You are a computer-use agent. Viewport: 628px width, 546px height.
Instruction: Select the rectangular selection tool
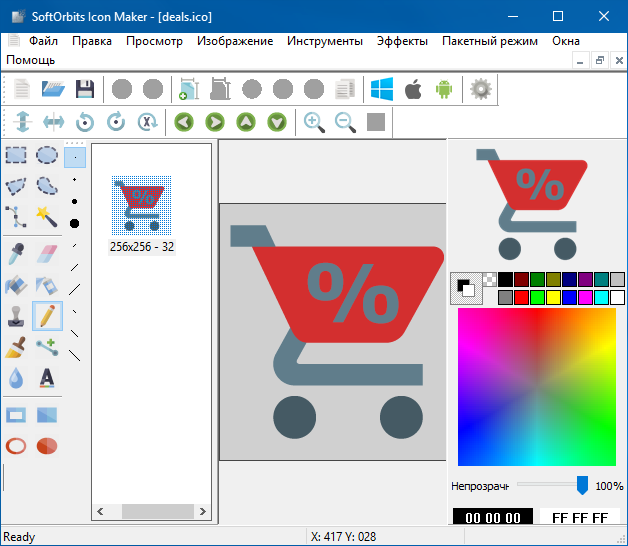16,155
